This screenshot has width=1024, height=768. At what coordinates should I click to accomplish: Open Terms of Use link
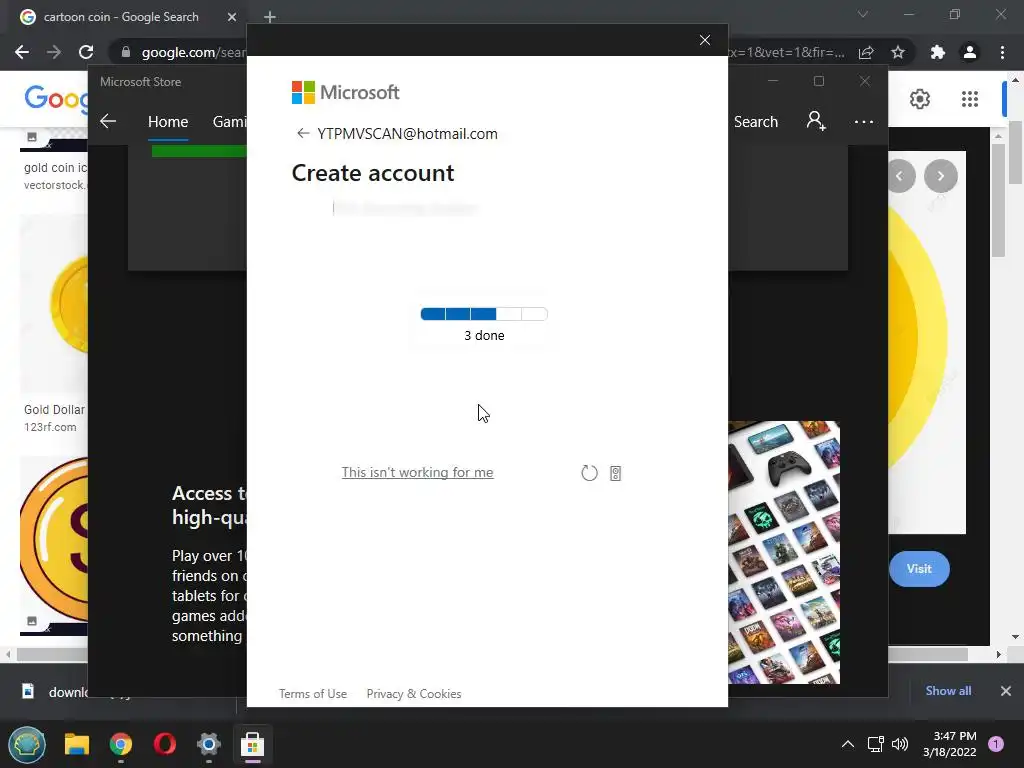pos(313,694)
